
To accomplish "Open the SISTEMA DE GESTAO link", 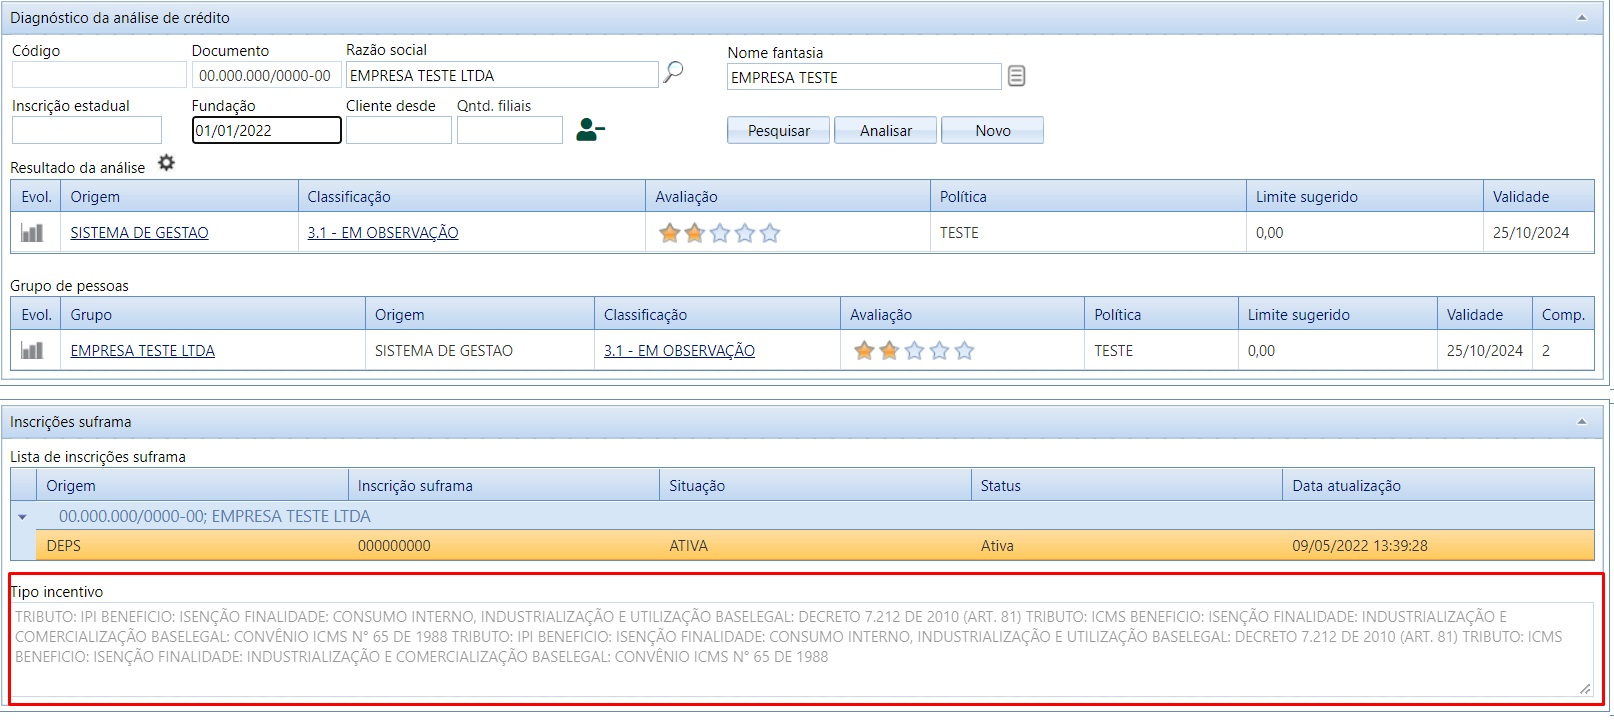I will tap(139, 233).
